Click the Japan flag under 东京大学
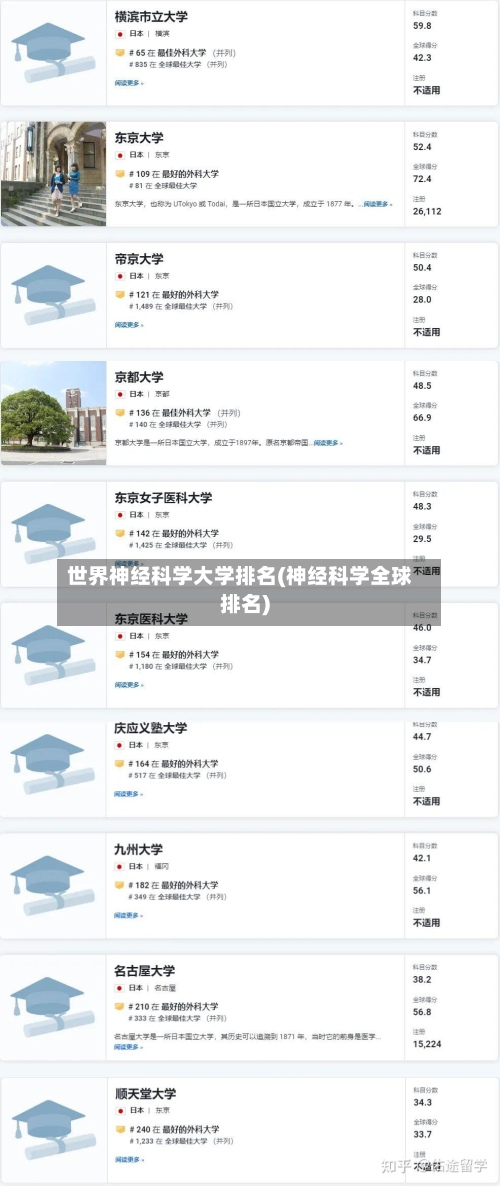This screenshot has width=500, height=1186. (120, 155)
